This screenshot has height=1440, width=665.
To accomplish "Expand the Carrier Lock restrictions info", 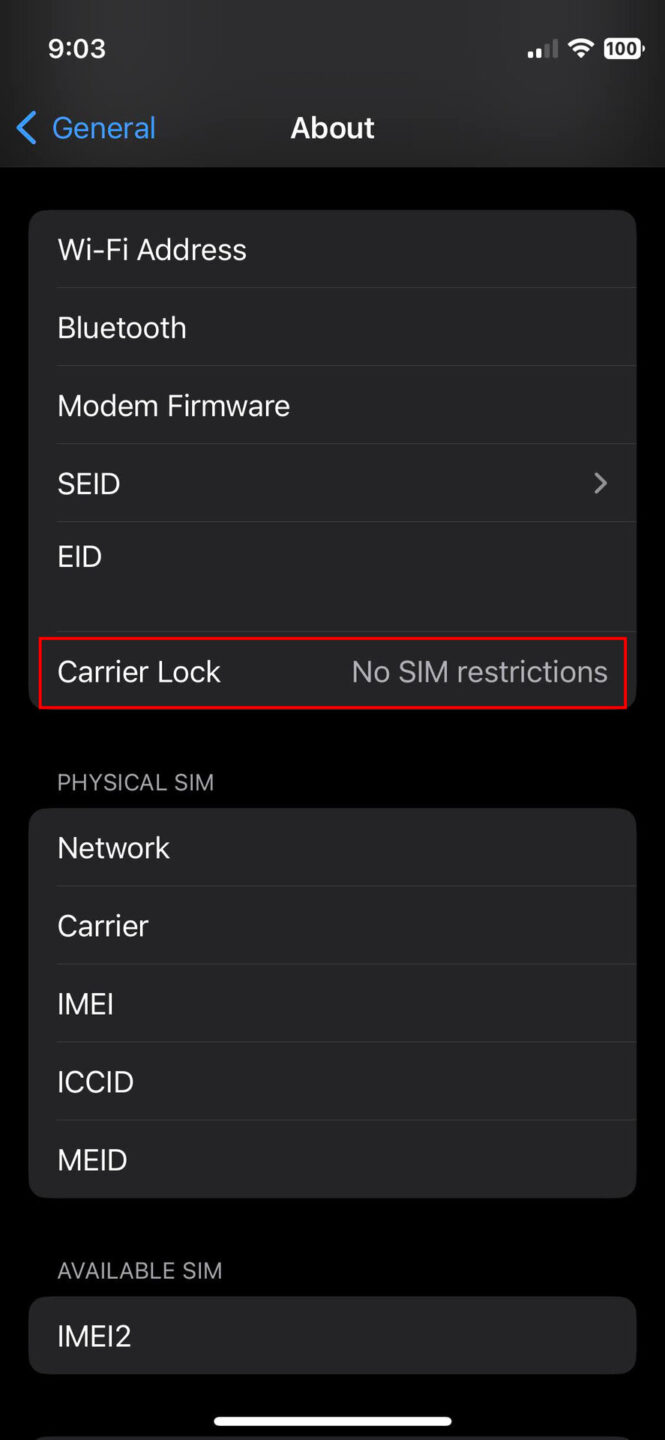I will 332,673.
